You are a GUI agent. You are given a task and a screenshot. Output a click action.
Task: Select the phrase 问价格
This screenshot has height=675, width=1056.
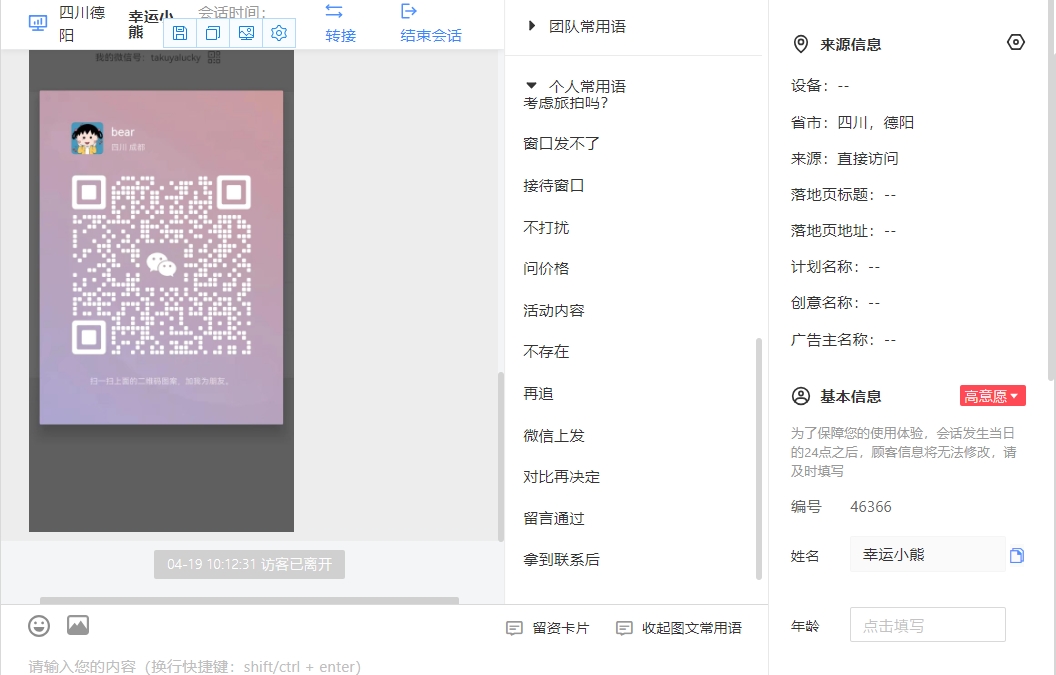pyautogui.click(x=546, y=269)
